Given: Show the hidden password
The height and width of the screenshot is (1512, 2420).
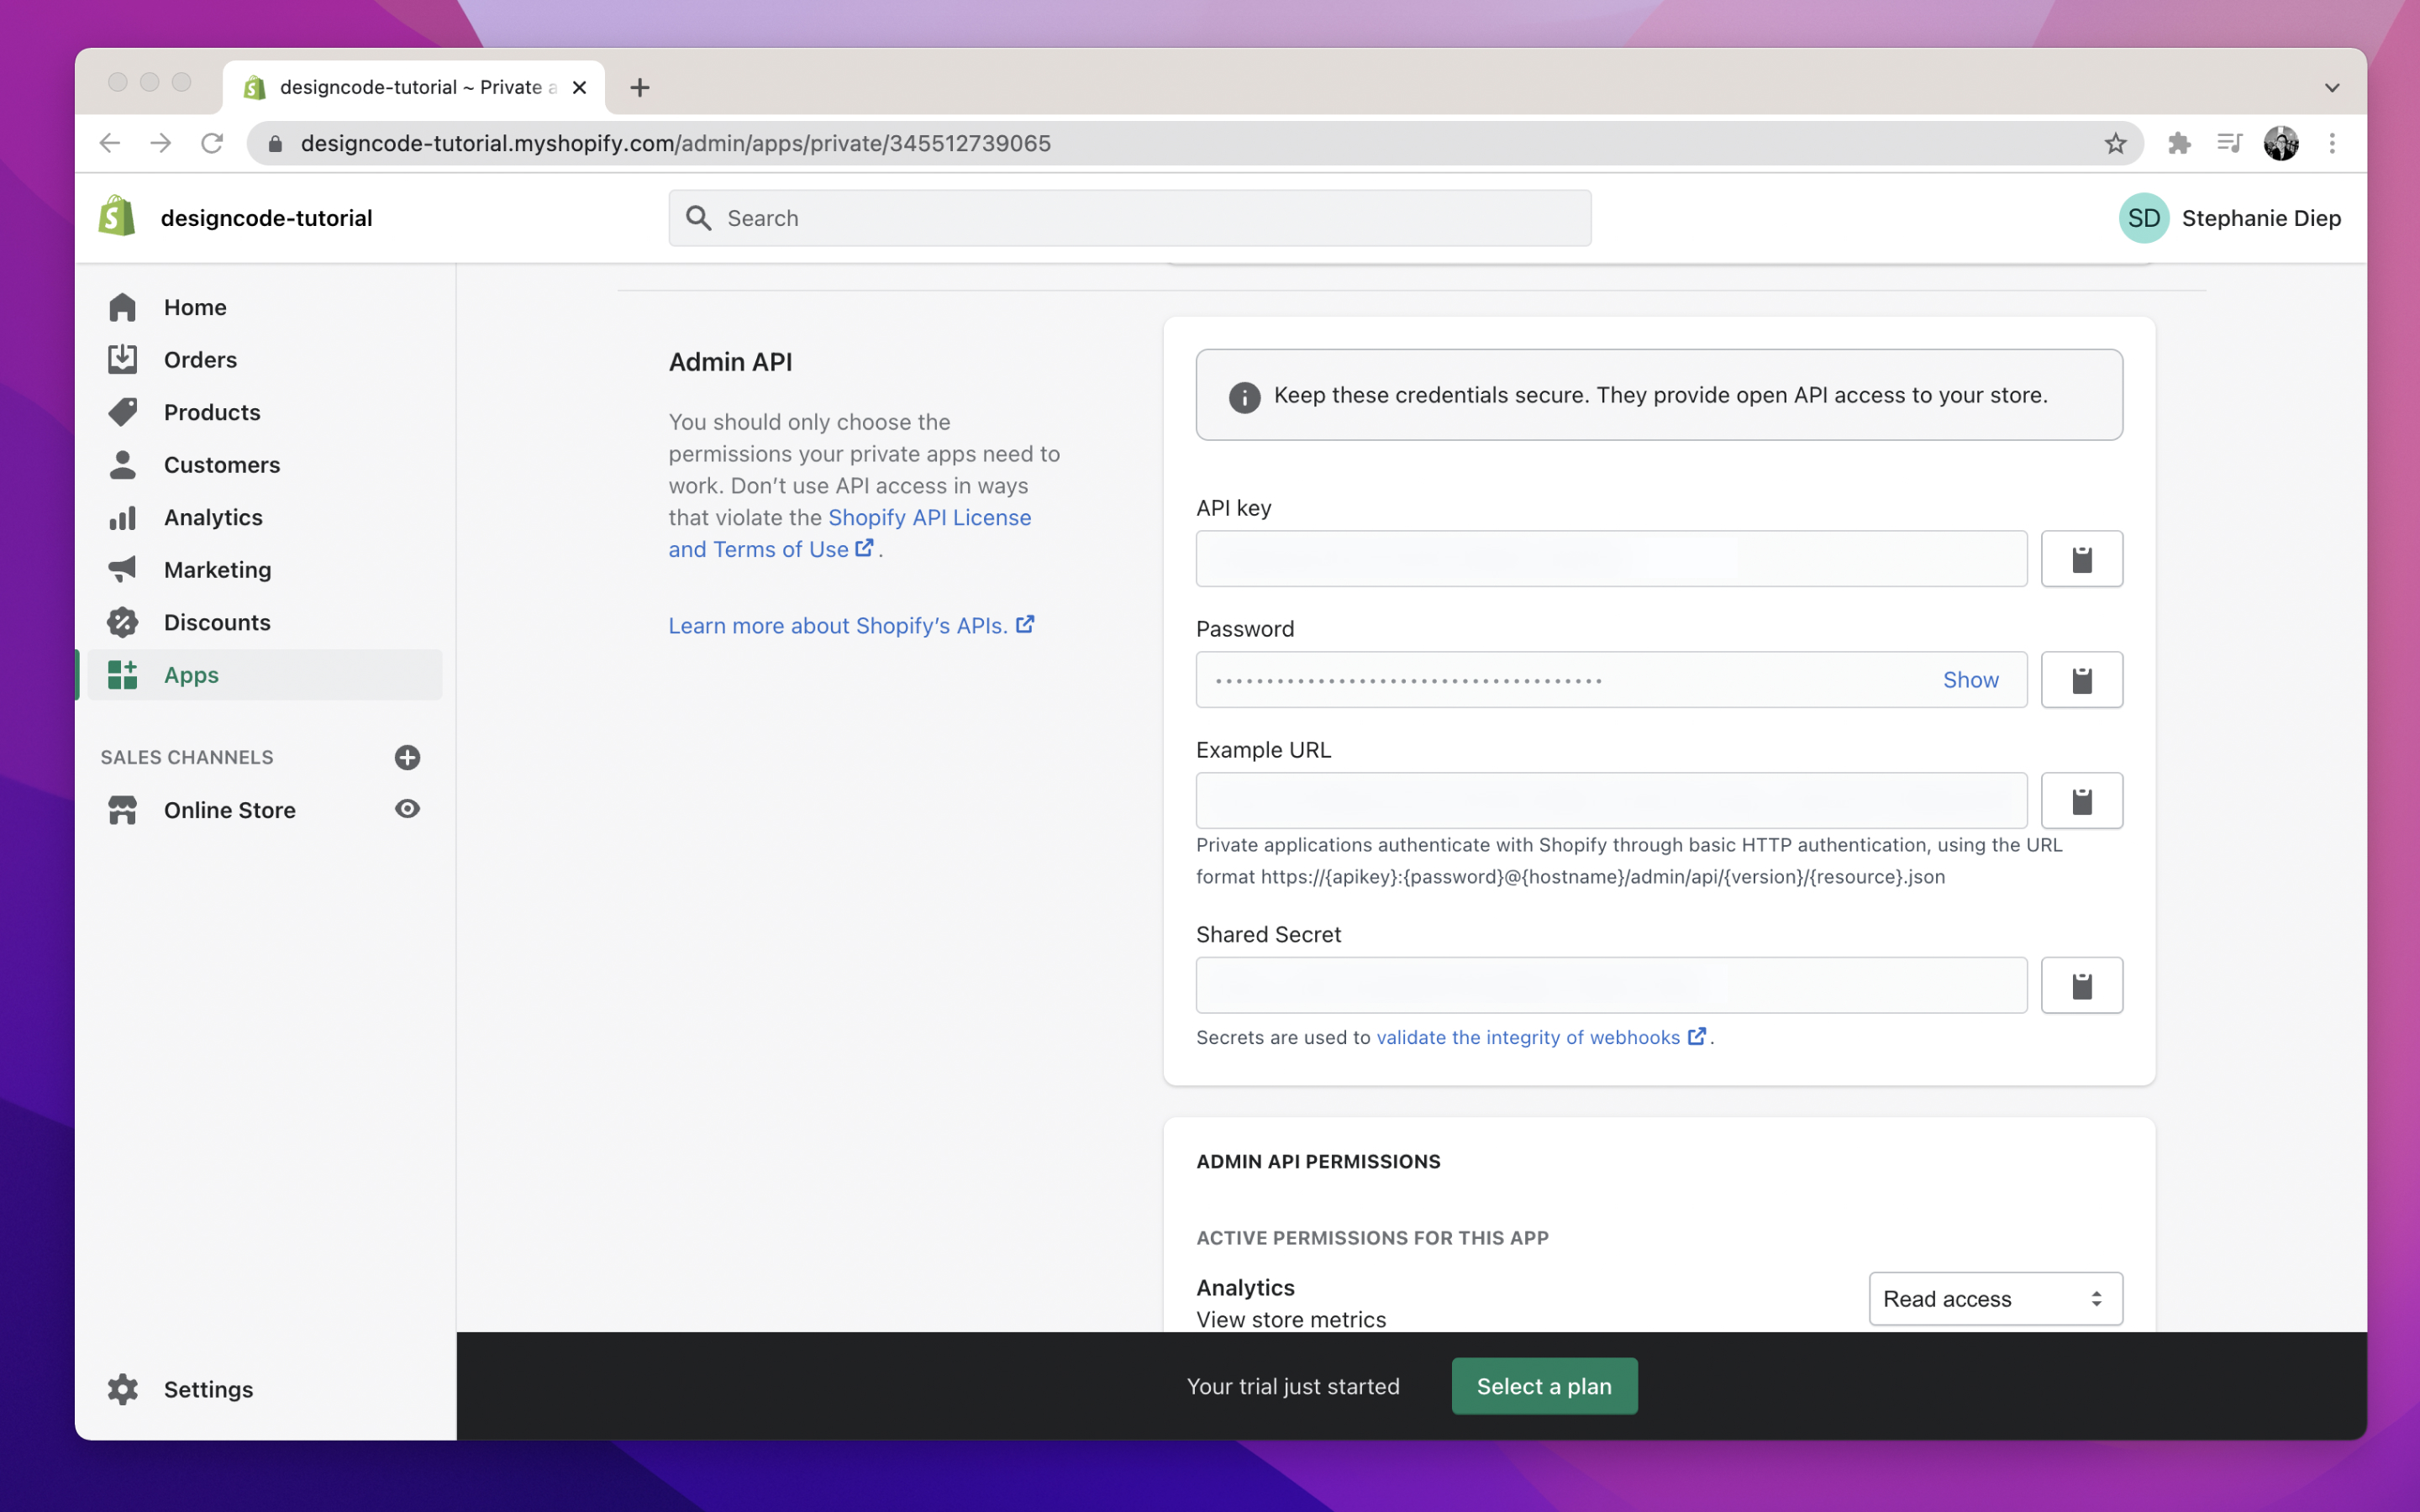Looking at the screenshot, I should point(1970,680).
